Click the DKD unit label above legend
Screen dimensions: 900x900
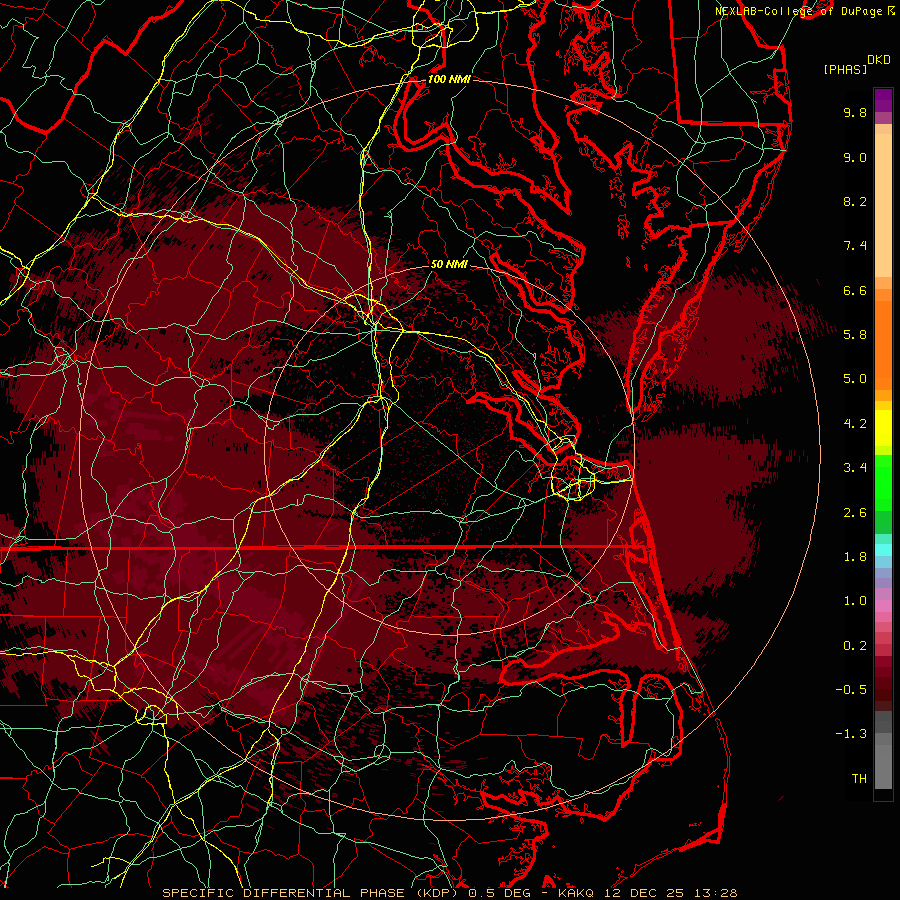[x=879, y=60]
